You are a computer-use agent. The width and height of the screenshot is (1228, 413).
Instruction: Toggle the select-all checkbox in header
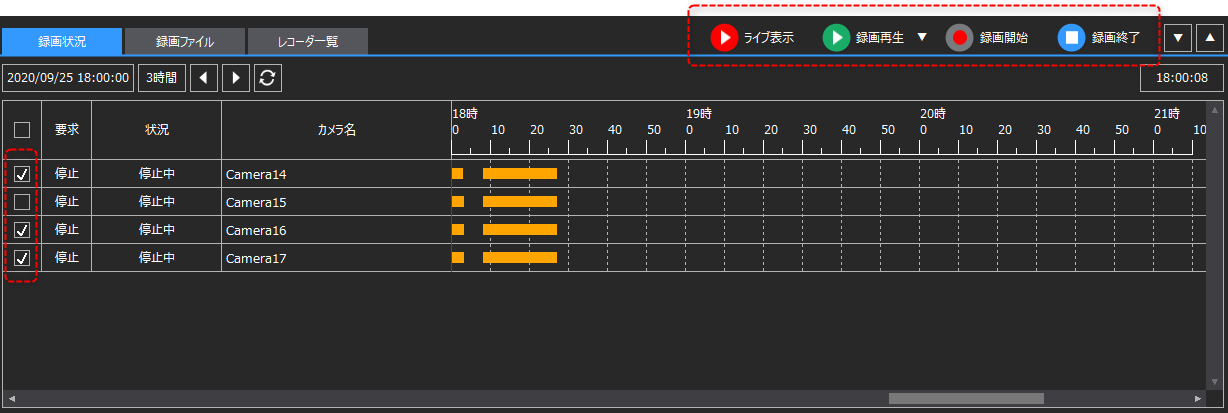22,129
